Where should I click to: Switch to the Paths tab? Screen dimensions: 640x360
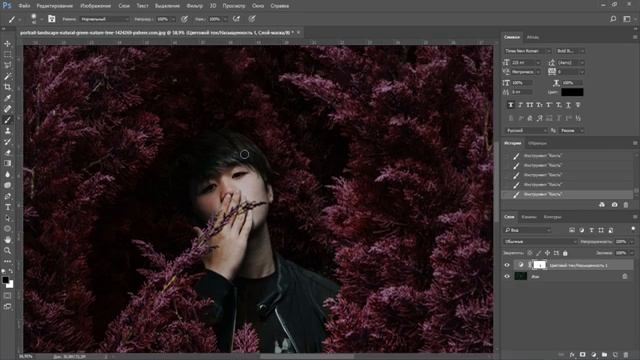click(552, 217)
